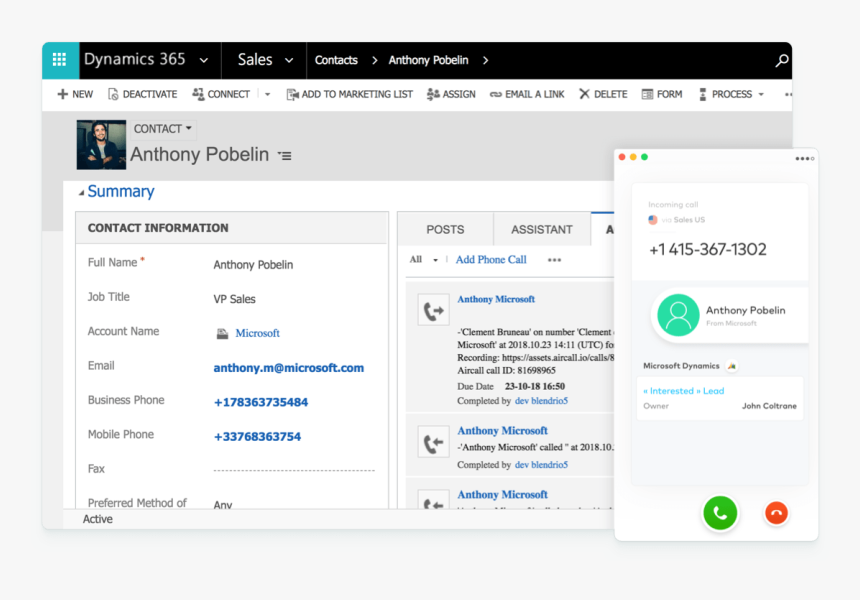Click the Deactivate document icon
The width and height of the screenshot is (860, 600).
click(x=113, y=94)
